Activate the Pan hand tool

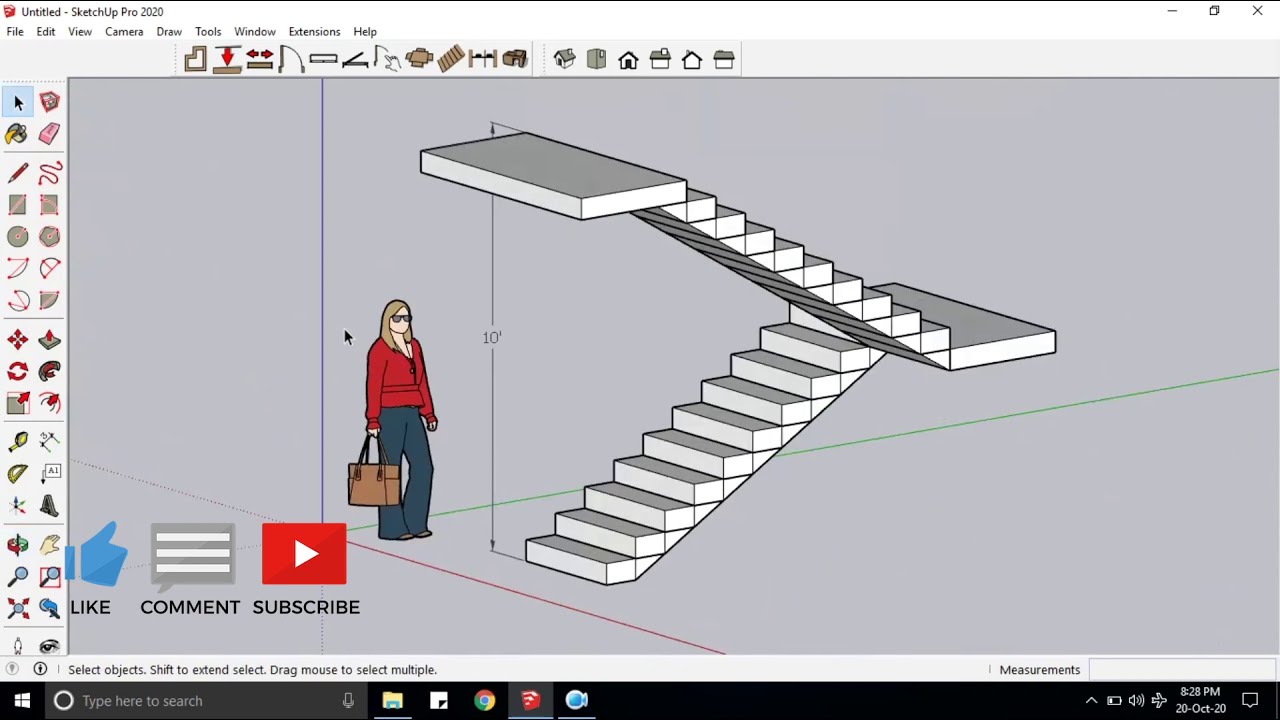pos(50,545)
